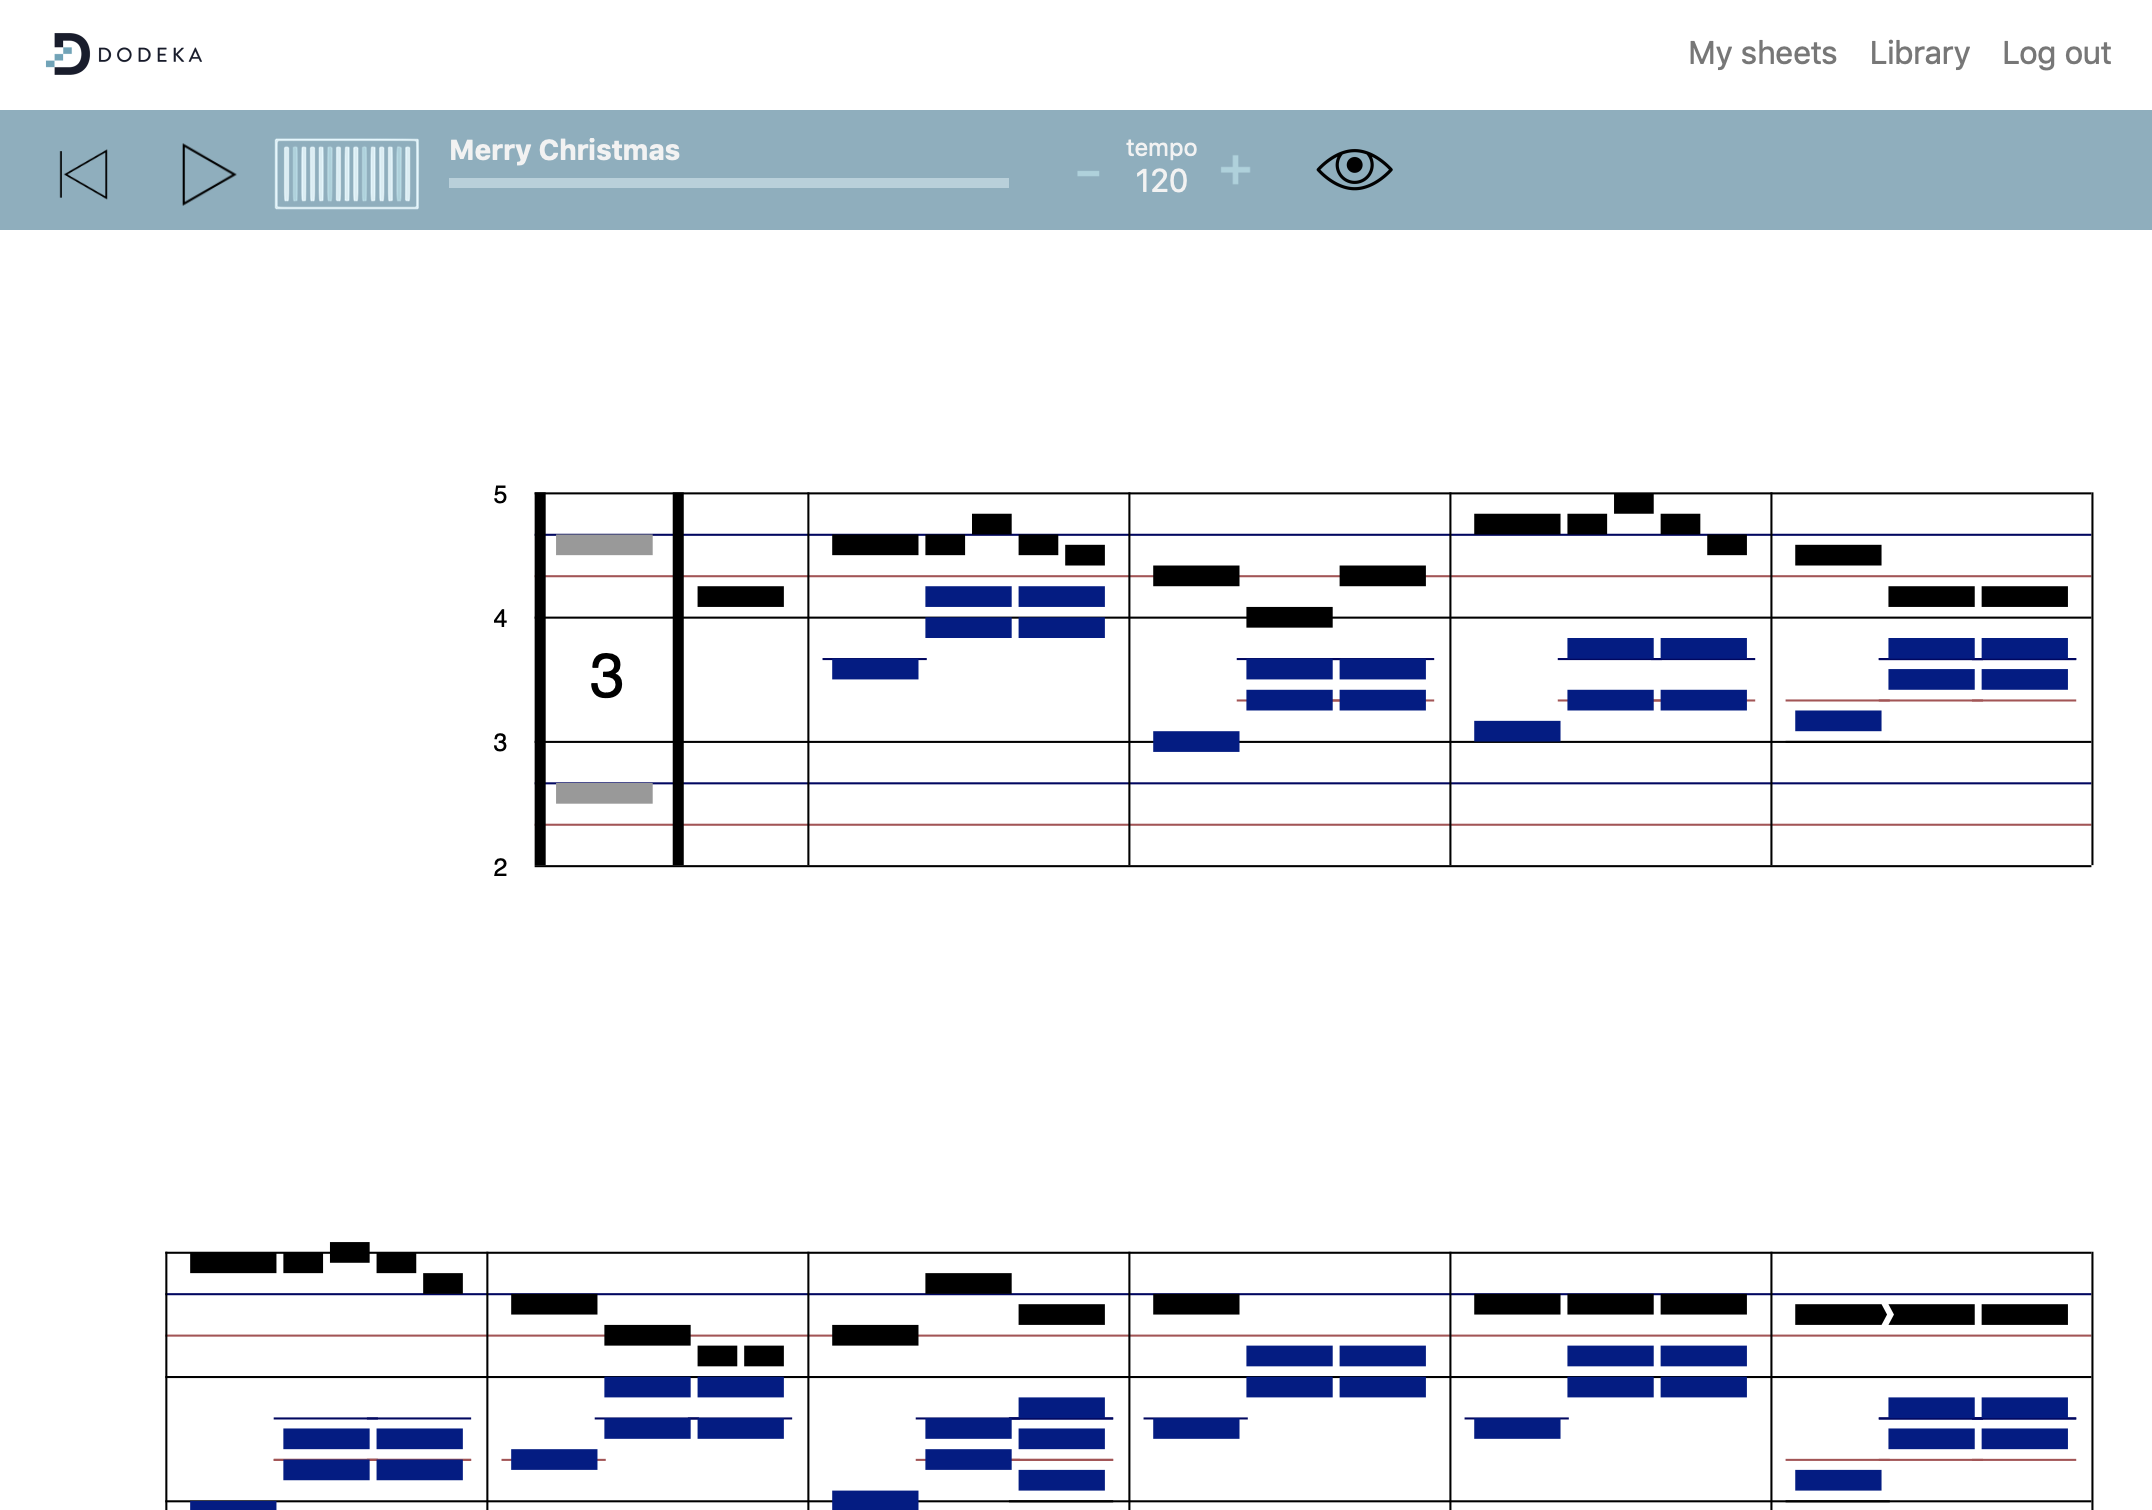Viewport: 2152px width, 1510px height.
Task: Click octave label 2 on the staff
Action: [x=500, y=868]
